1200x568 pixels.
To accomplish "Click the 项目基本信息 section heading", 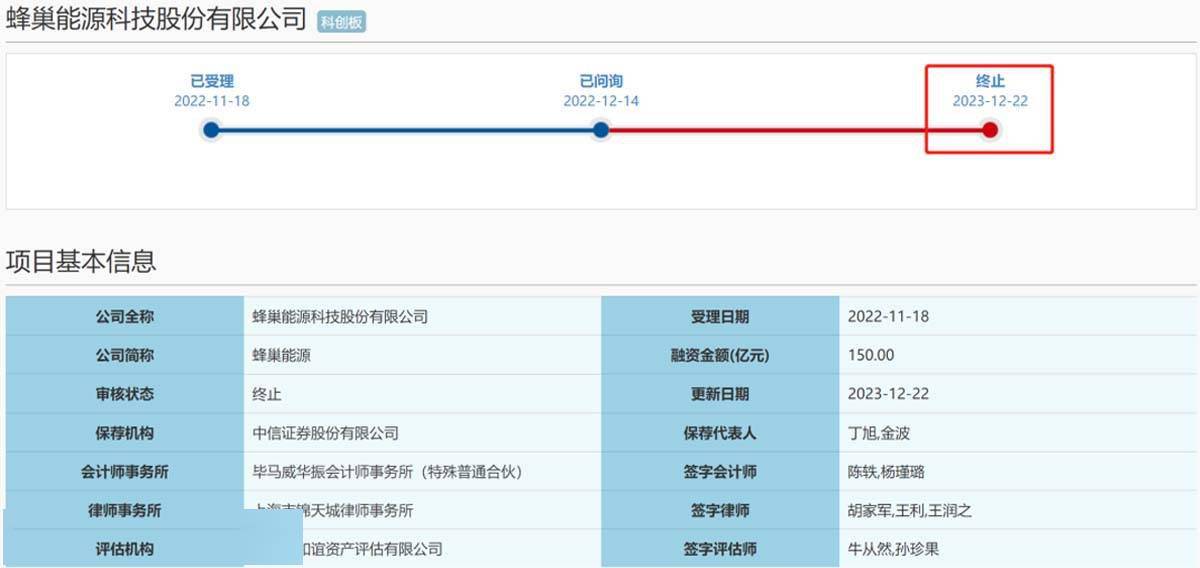I will 81,261.
